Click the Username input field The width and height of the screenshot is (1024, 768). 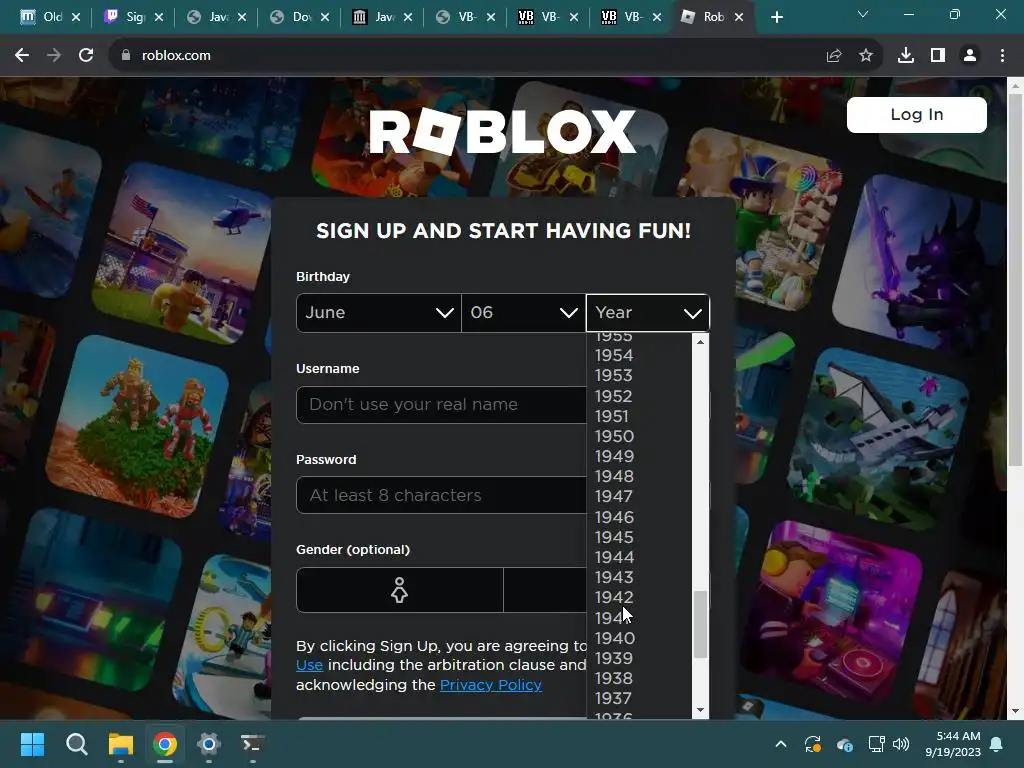tap(441, 405)
